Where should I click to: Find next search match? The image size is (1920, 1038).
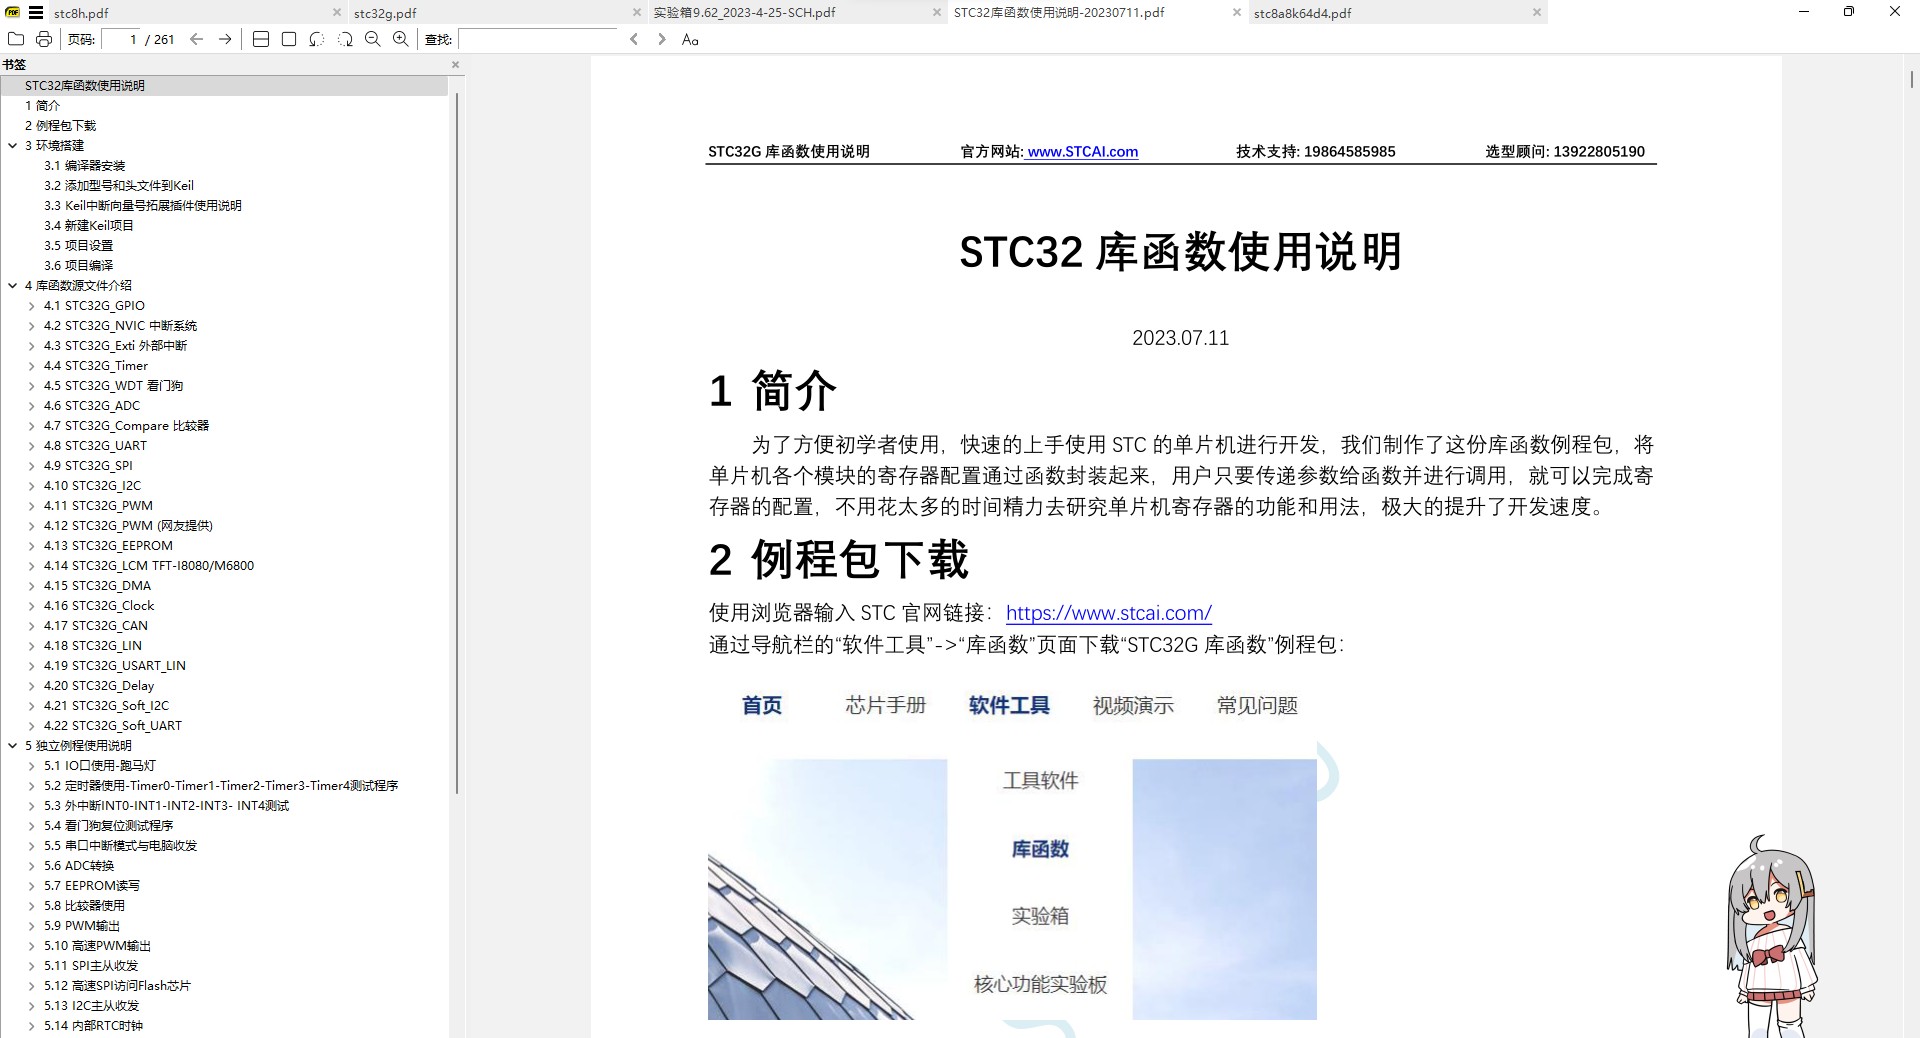(662, 39)
